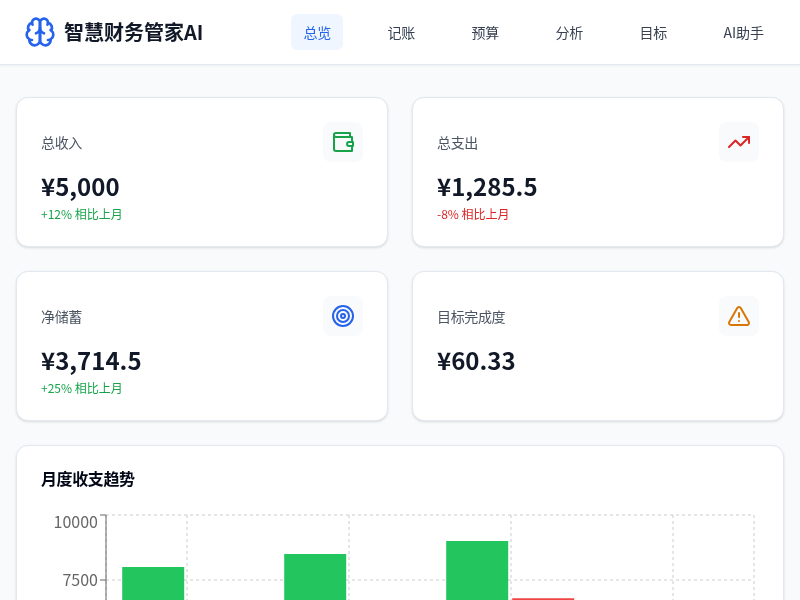Click the 净储蓄 label

[x=62, y=317]
